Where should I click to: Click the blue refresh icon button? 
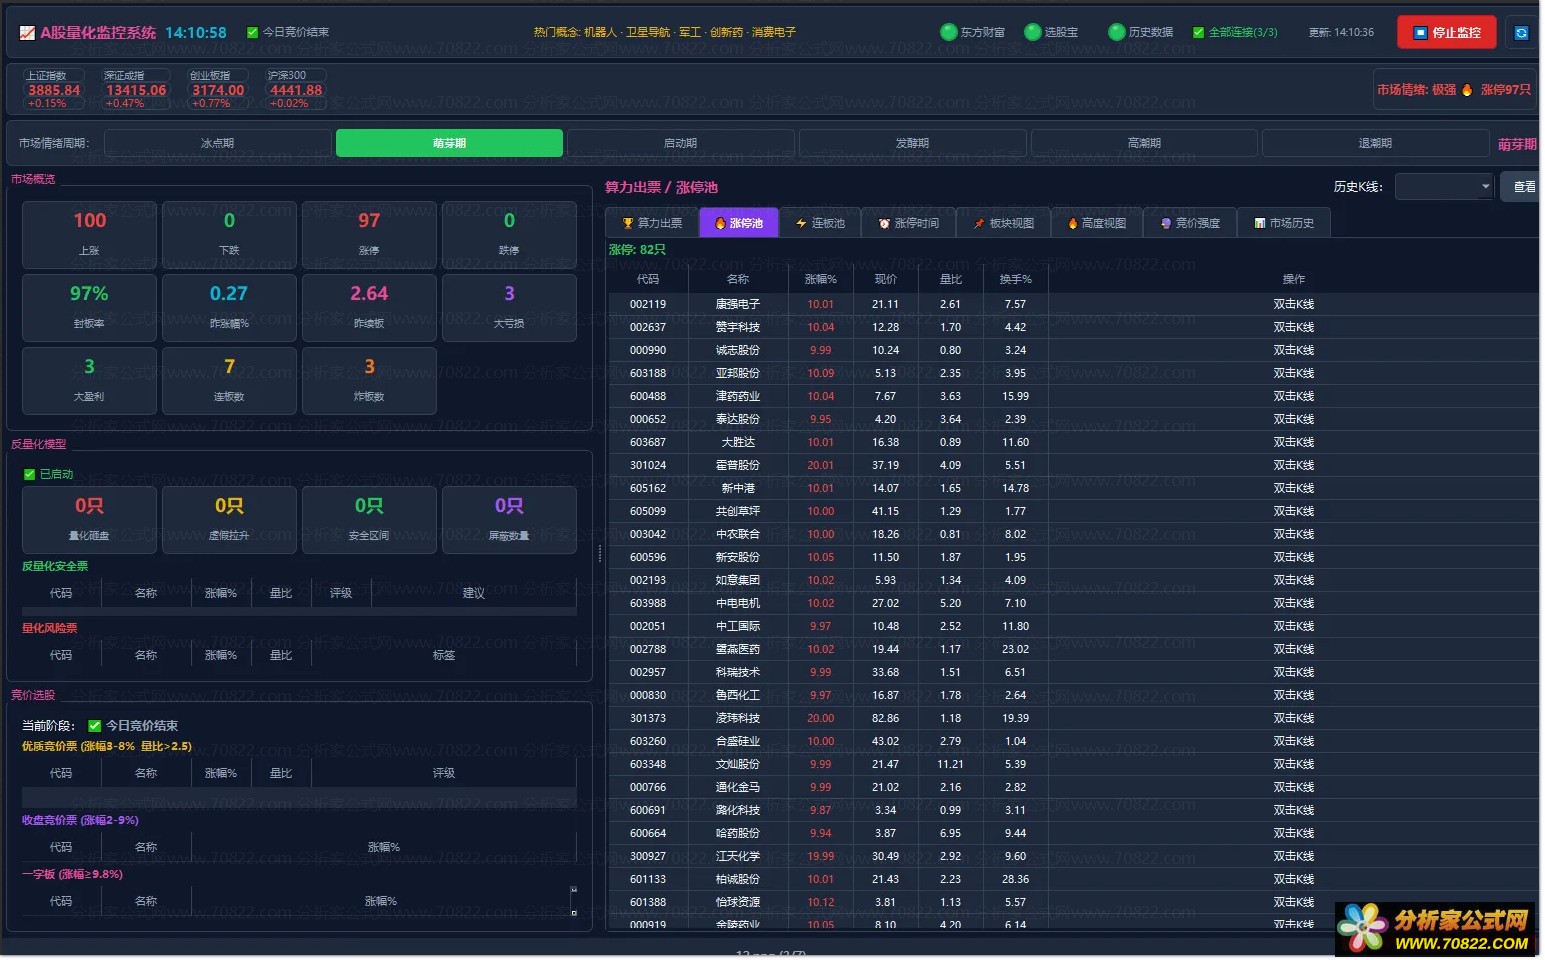[1521, 33]
